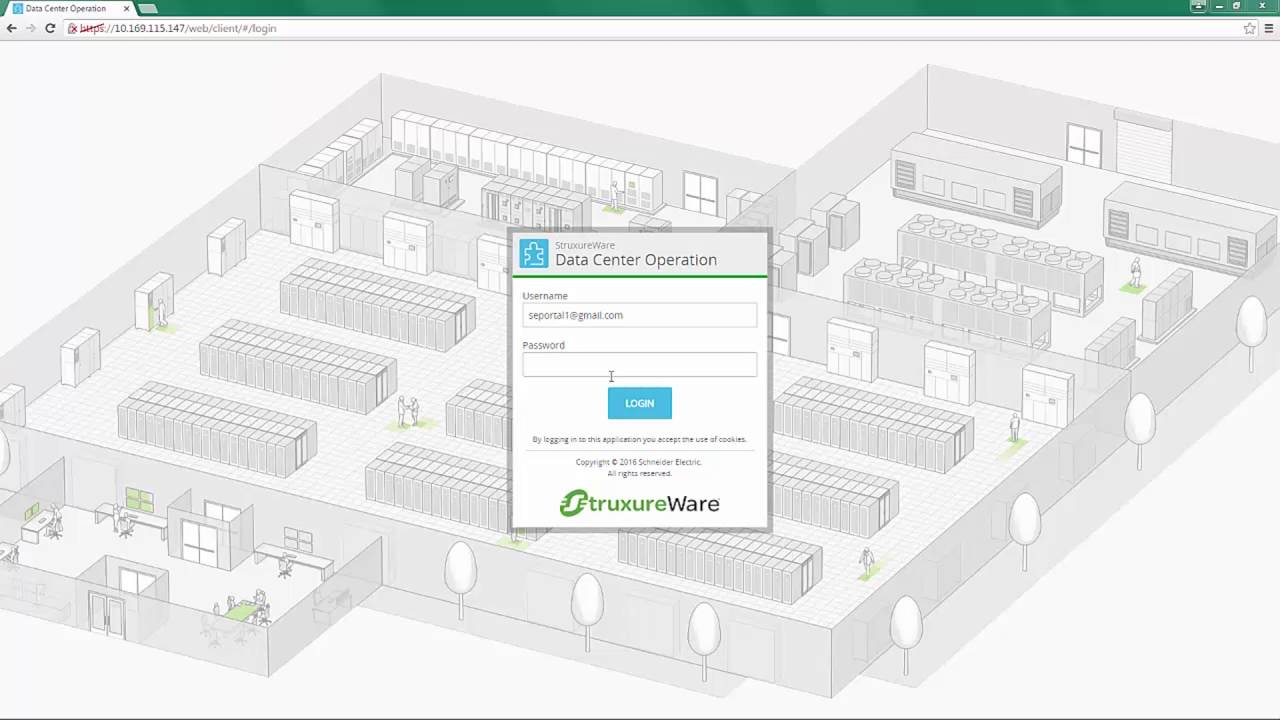Click the Username input field
This screenshot has height=720, width=1280.
click(x=639, y=315)
